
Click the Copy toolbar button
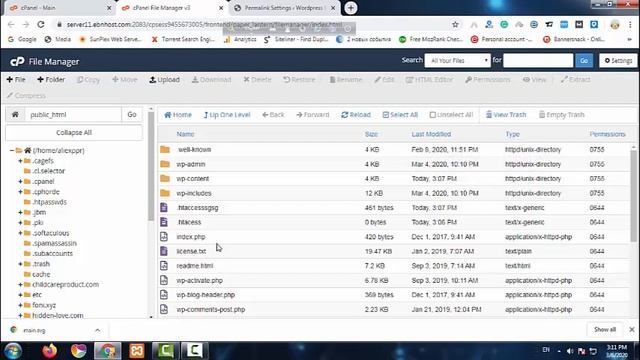click(89, 80)
